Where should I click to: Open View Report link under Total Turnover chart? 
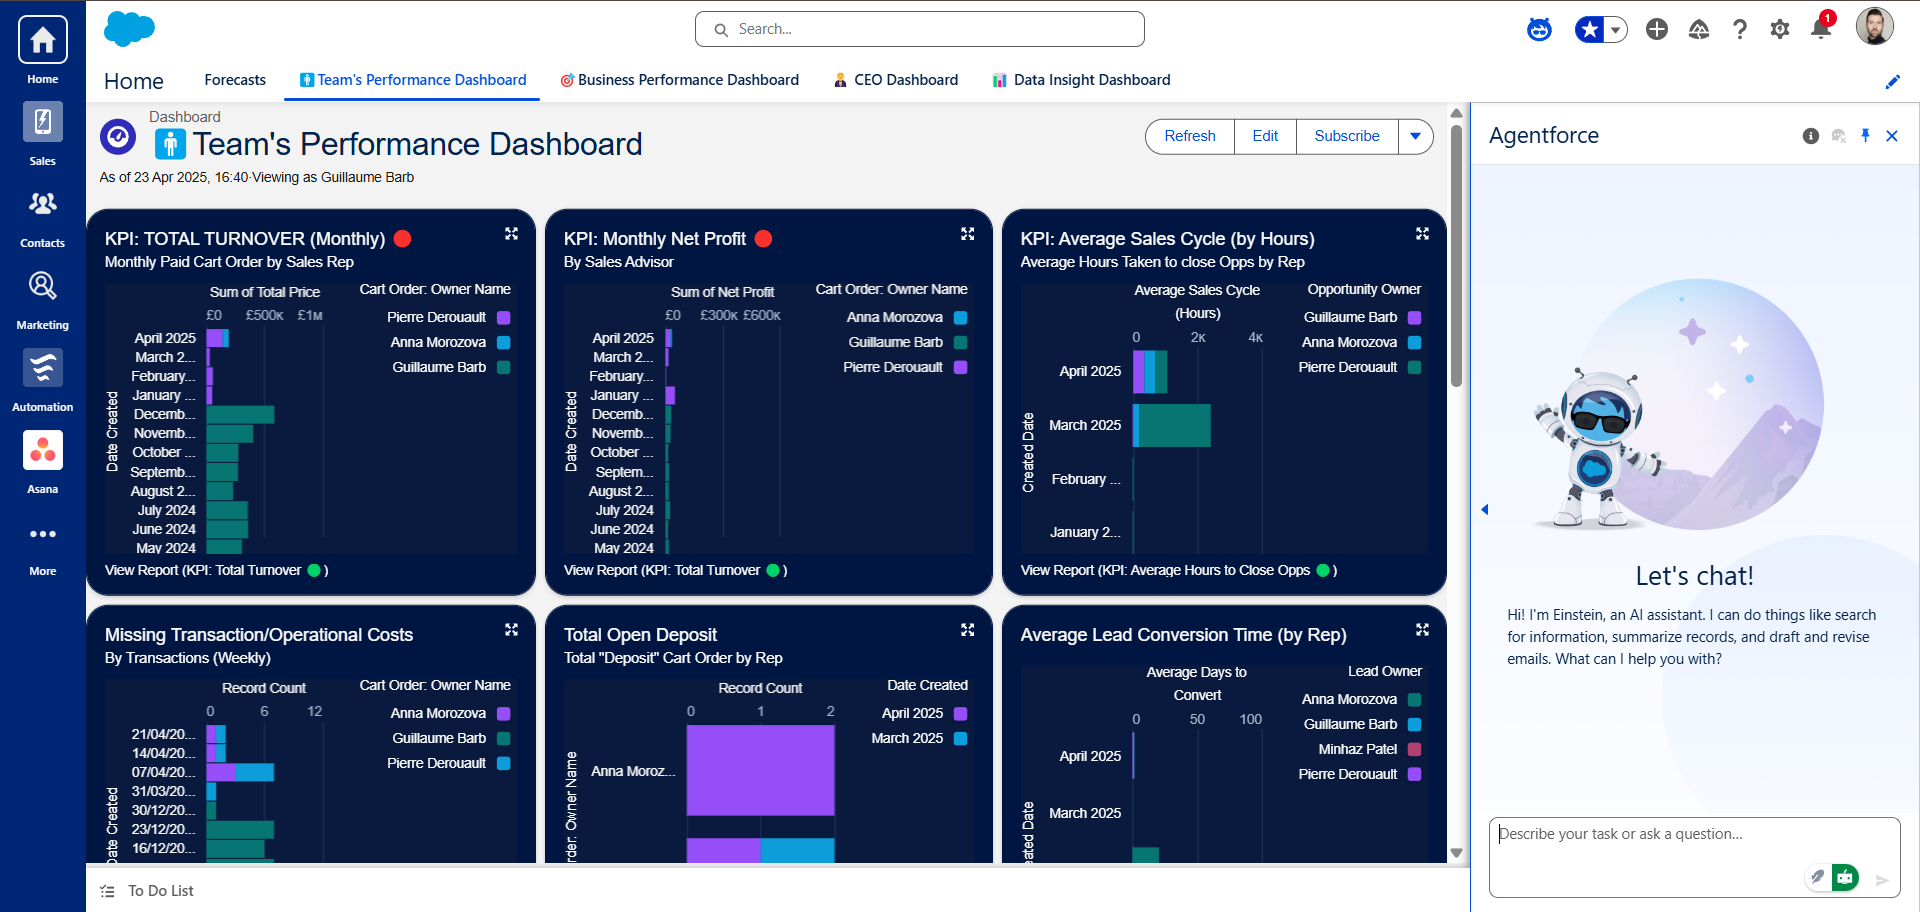click(x=216, y=570)
